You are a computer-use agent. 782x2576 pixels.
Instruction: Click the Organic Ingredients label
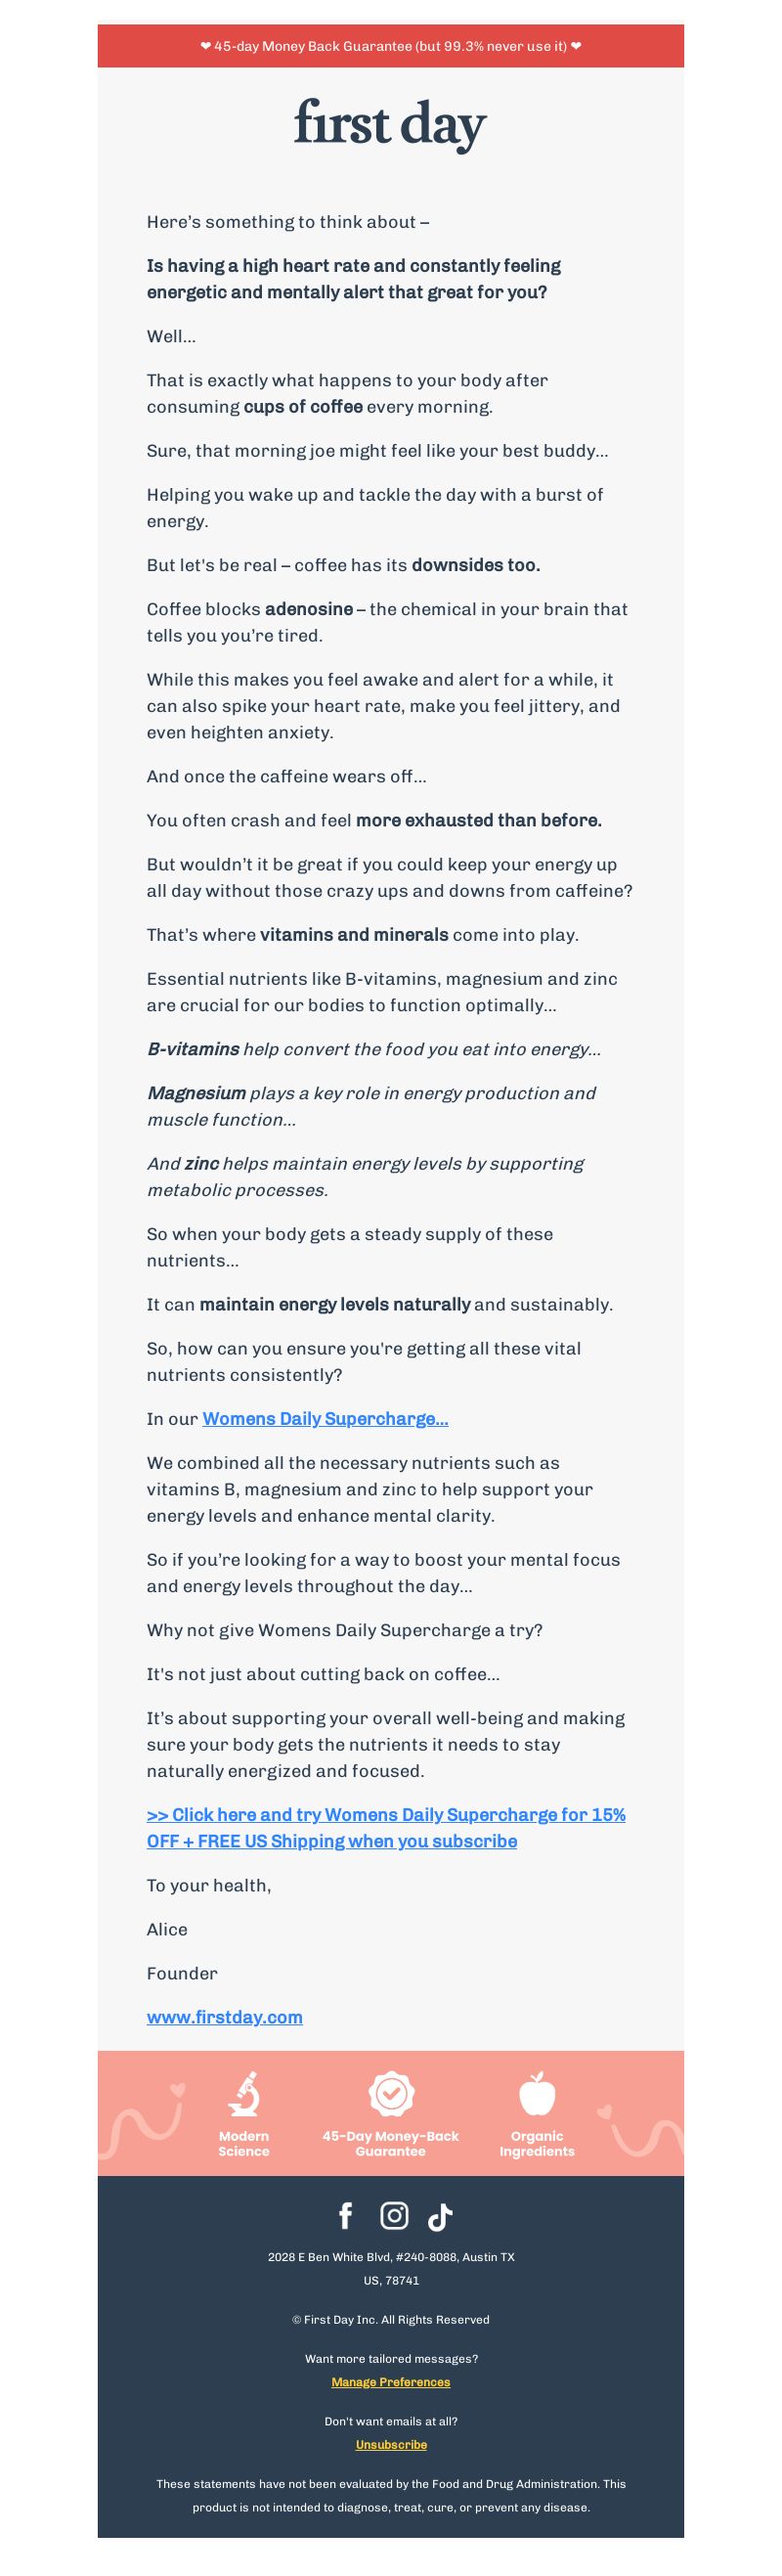(x=537, y=2144)
